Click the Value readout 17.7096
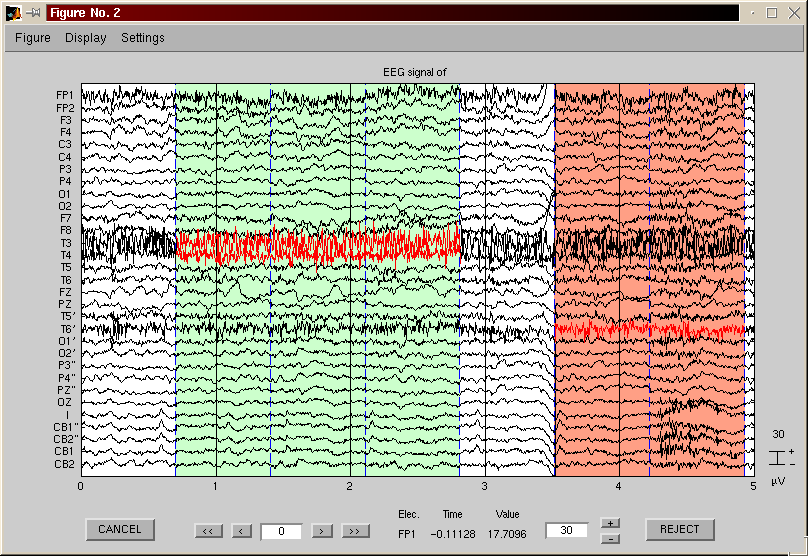Viewport: 808px width, 556px height. 507,534
